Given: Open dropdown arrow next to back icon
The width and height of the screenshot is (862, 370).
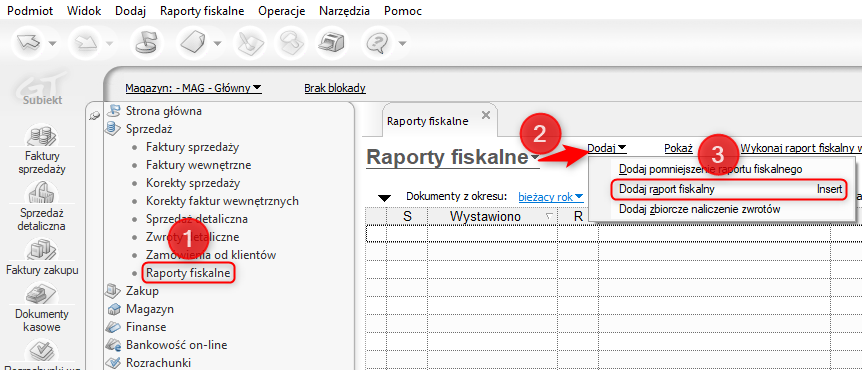Looking at the screenshot, I should (x=52, y=43).
